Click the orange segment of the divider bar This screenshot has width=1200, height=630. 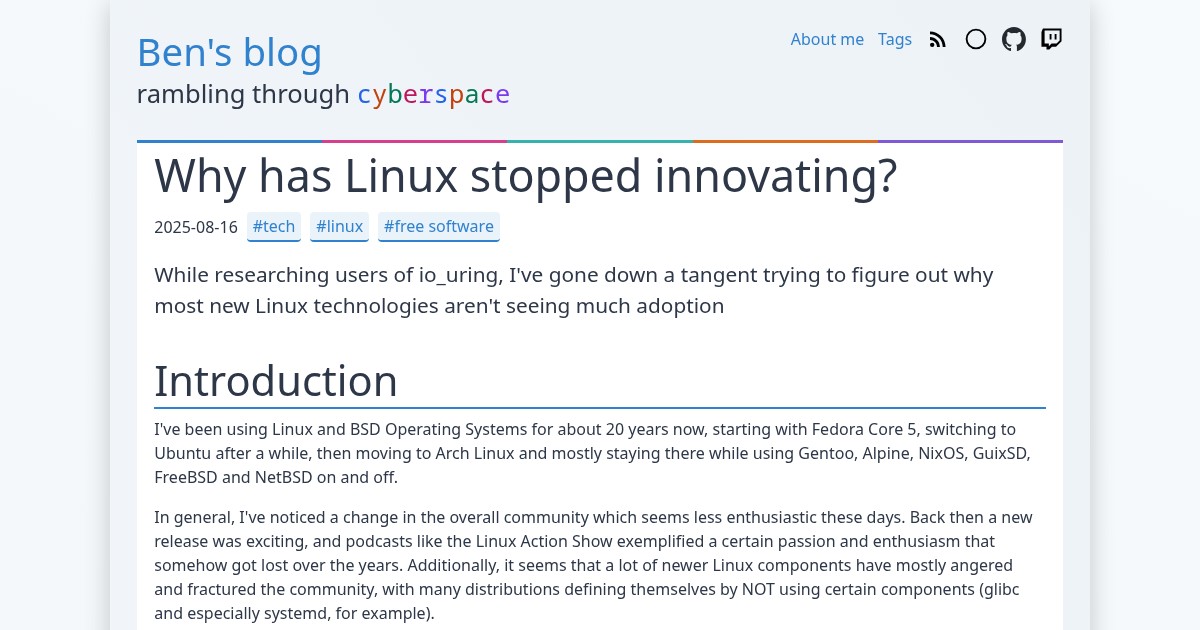point(785,141)
